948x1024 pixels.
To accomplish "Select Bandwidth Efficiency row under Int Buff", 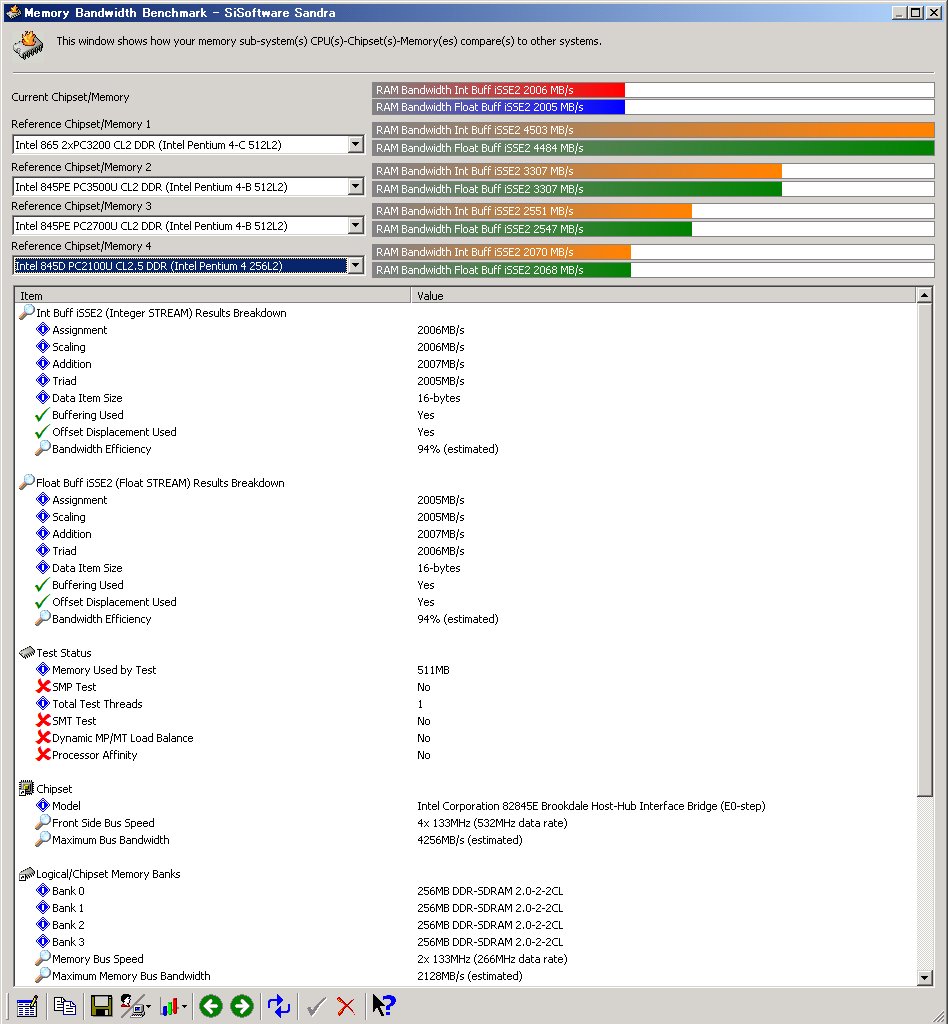I will [466, 449].
